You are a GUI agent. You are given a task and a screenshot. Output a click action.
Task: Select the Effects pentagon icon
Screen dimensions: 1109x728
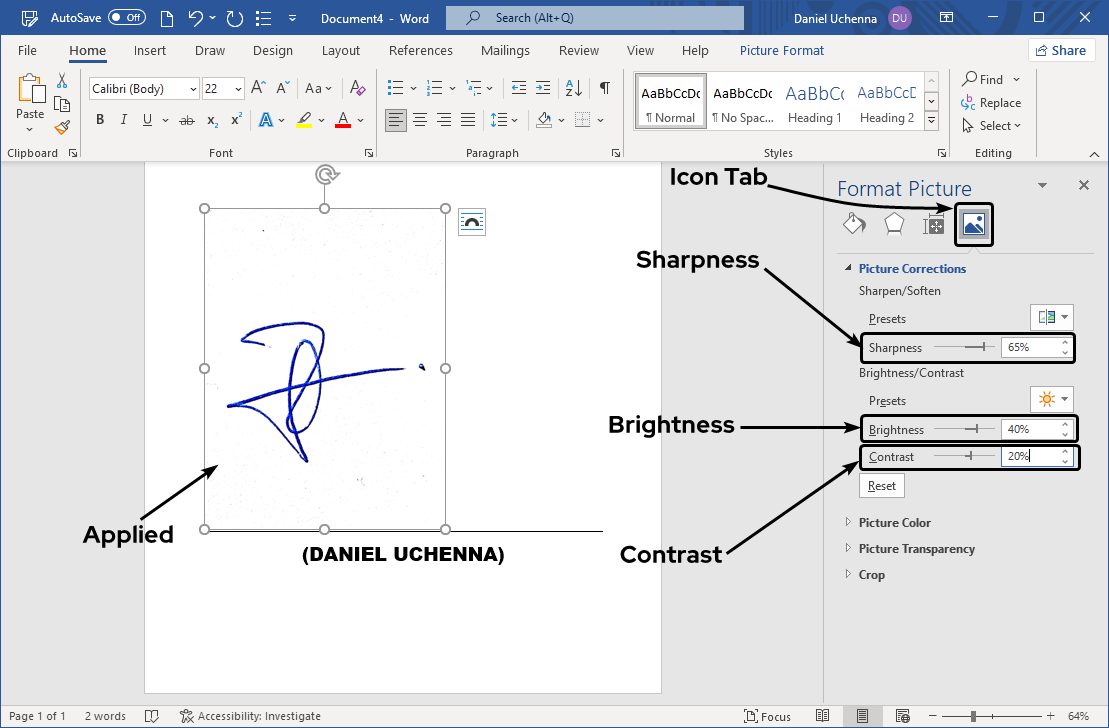pyautogui.click(x=893, y=224)
